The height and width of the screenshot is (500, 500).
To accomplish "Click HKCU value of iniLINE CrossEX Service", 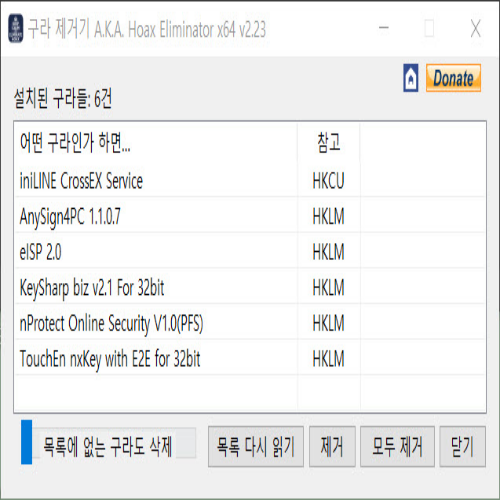I will 328,181.
